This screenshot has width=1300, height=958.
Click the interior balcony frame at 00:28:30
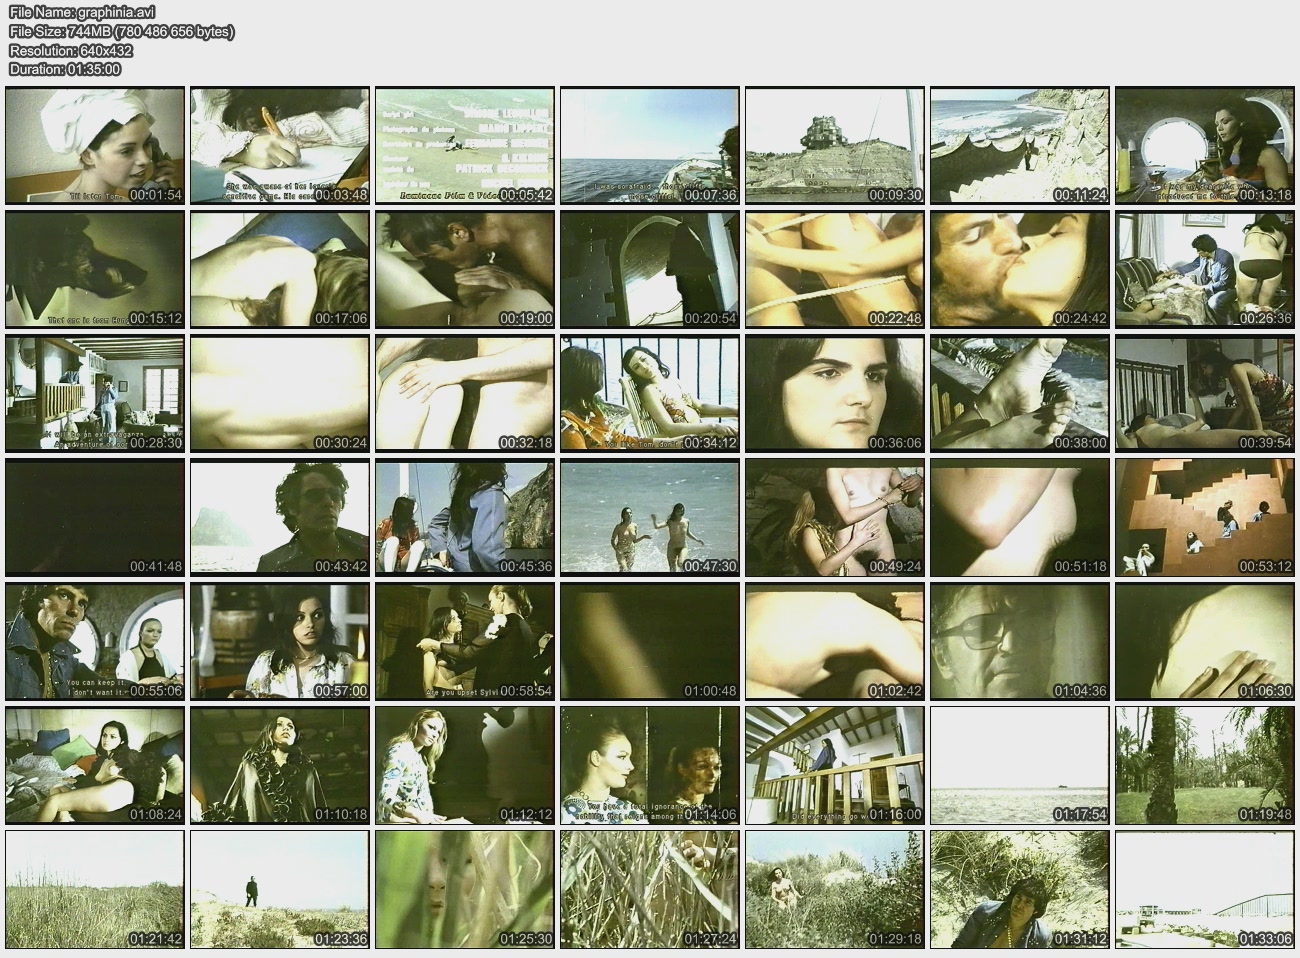tap(95, 394)
